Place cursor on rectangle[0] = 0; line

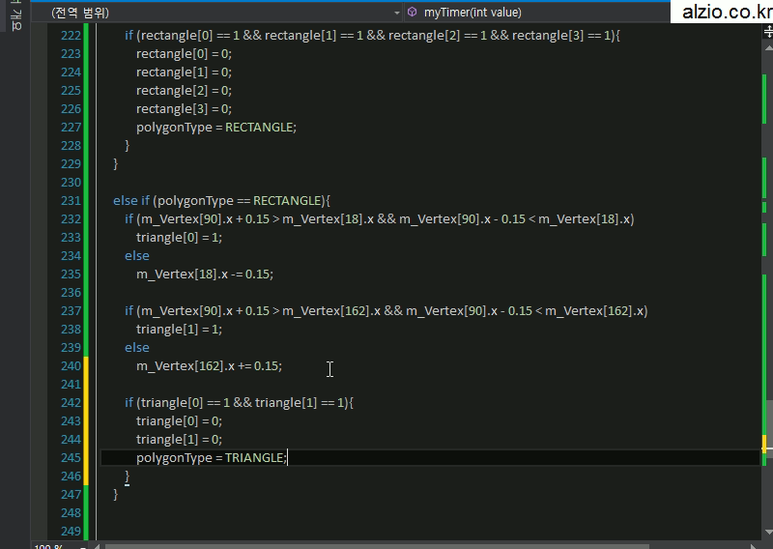coord(184,54)
